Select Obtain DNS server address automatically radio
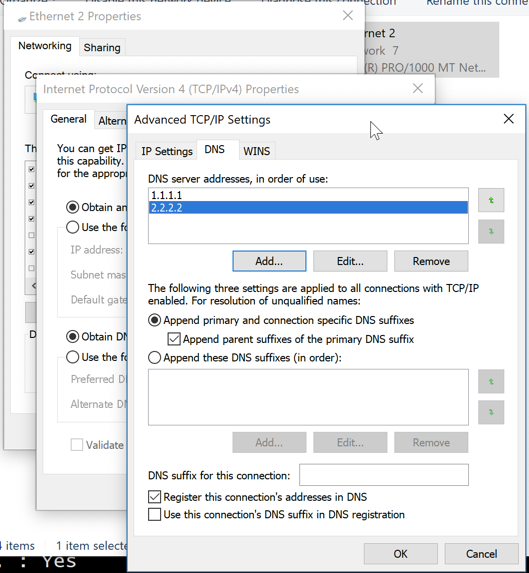 pos(73,337)
